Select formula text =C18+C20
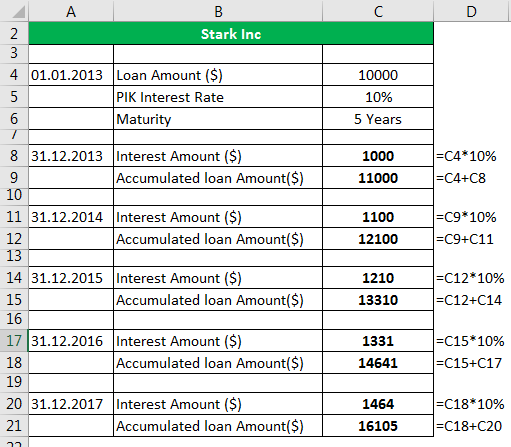Screen dimensions: 511x447 469,426
